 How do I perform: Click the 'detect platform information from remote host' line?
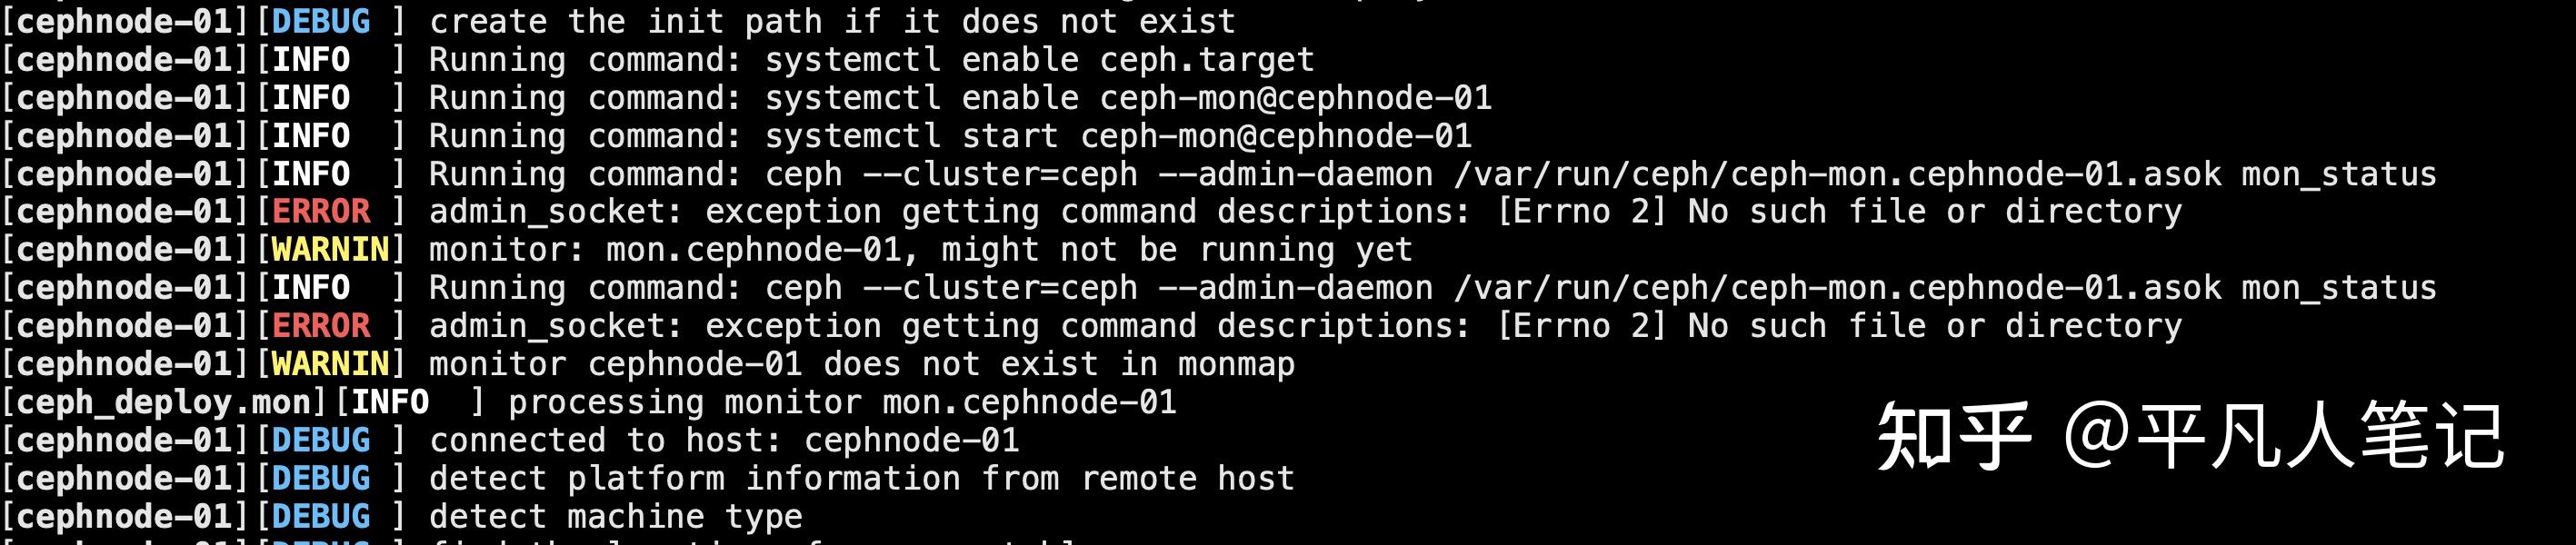(861, 478)
